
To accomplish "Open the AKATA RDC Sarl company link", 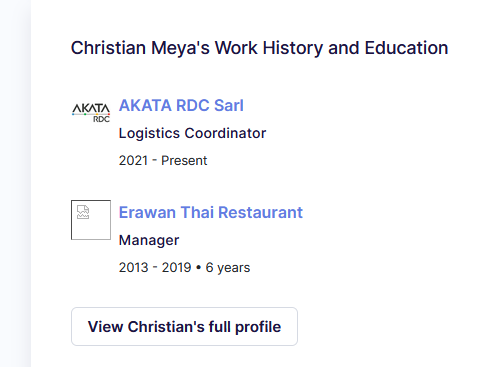I will (x=181, y=105).
